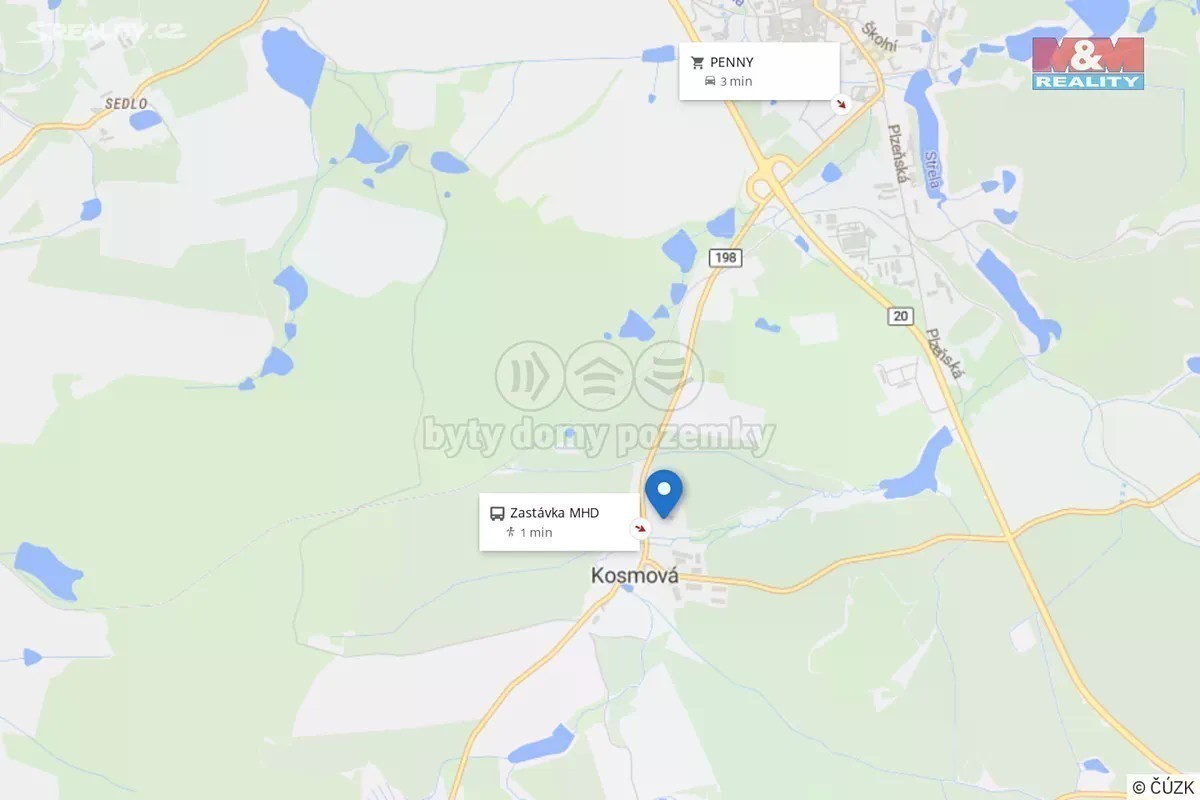Click the M&M Reality logo
This screenshot has height=800, width=1200.
click(1088, 63)
